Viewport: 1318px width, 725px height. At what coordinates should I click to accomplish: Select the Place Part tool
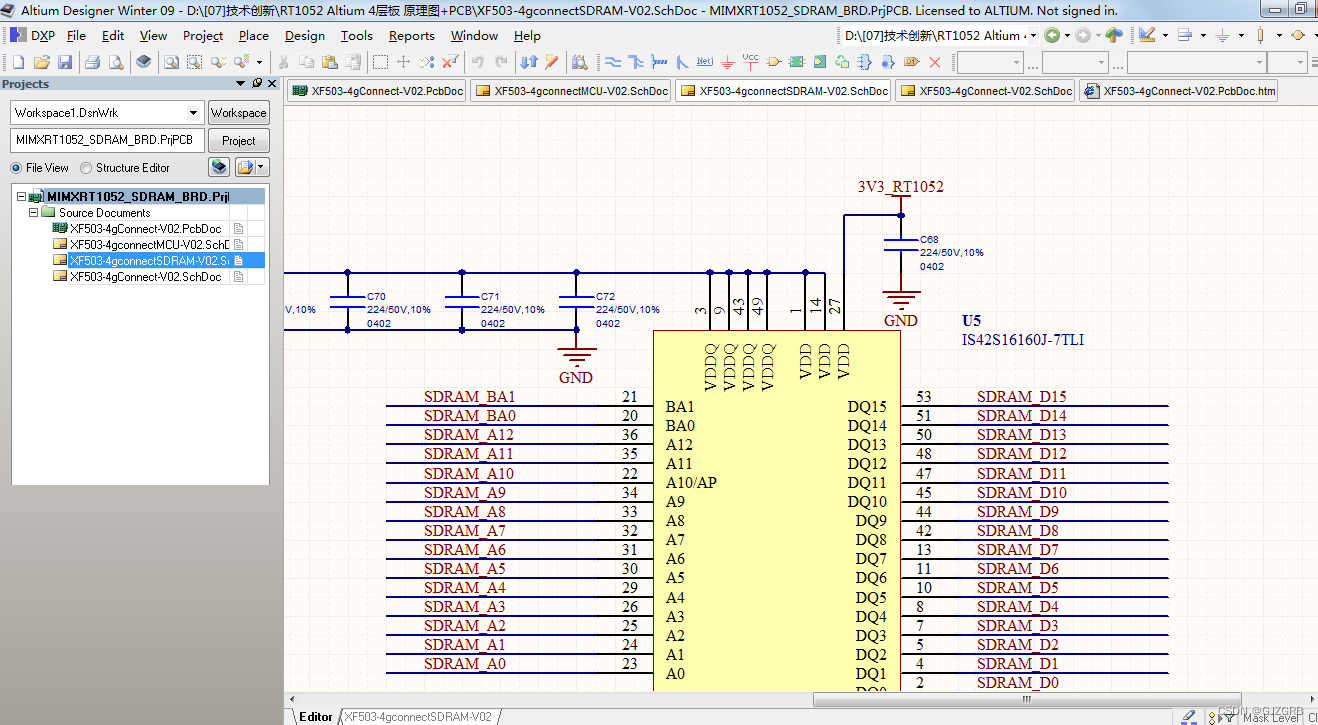[x=773, y=61]
